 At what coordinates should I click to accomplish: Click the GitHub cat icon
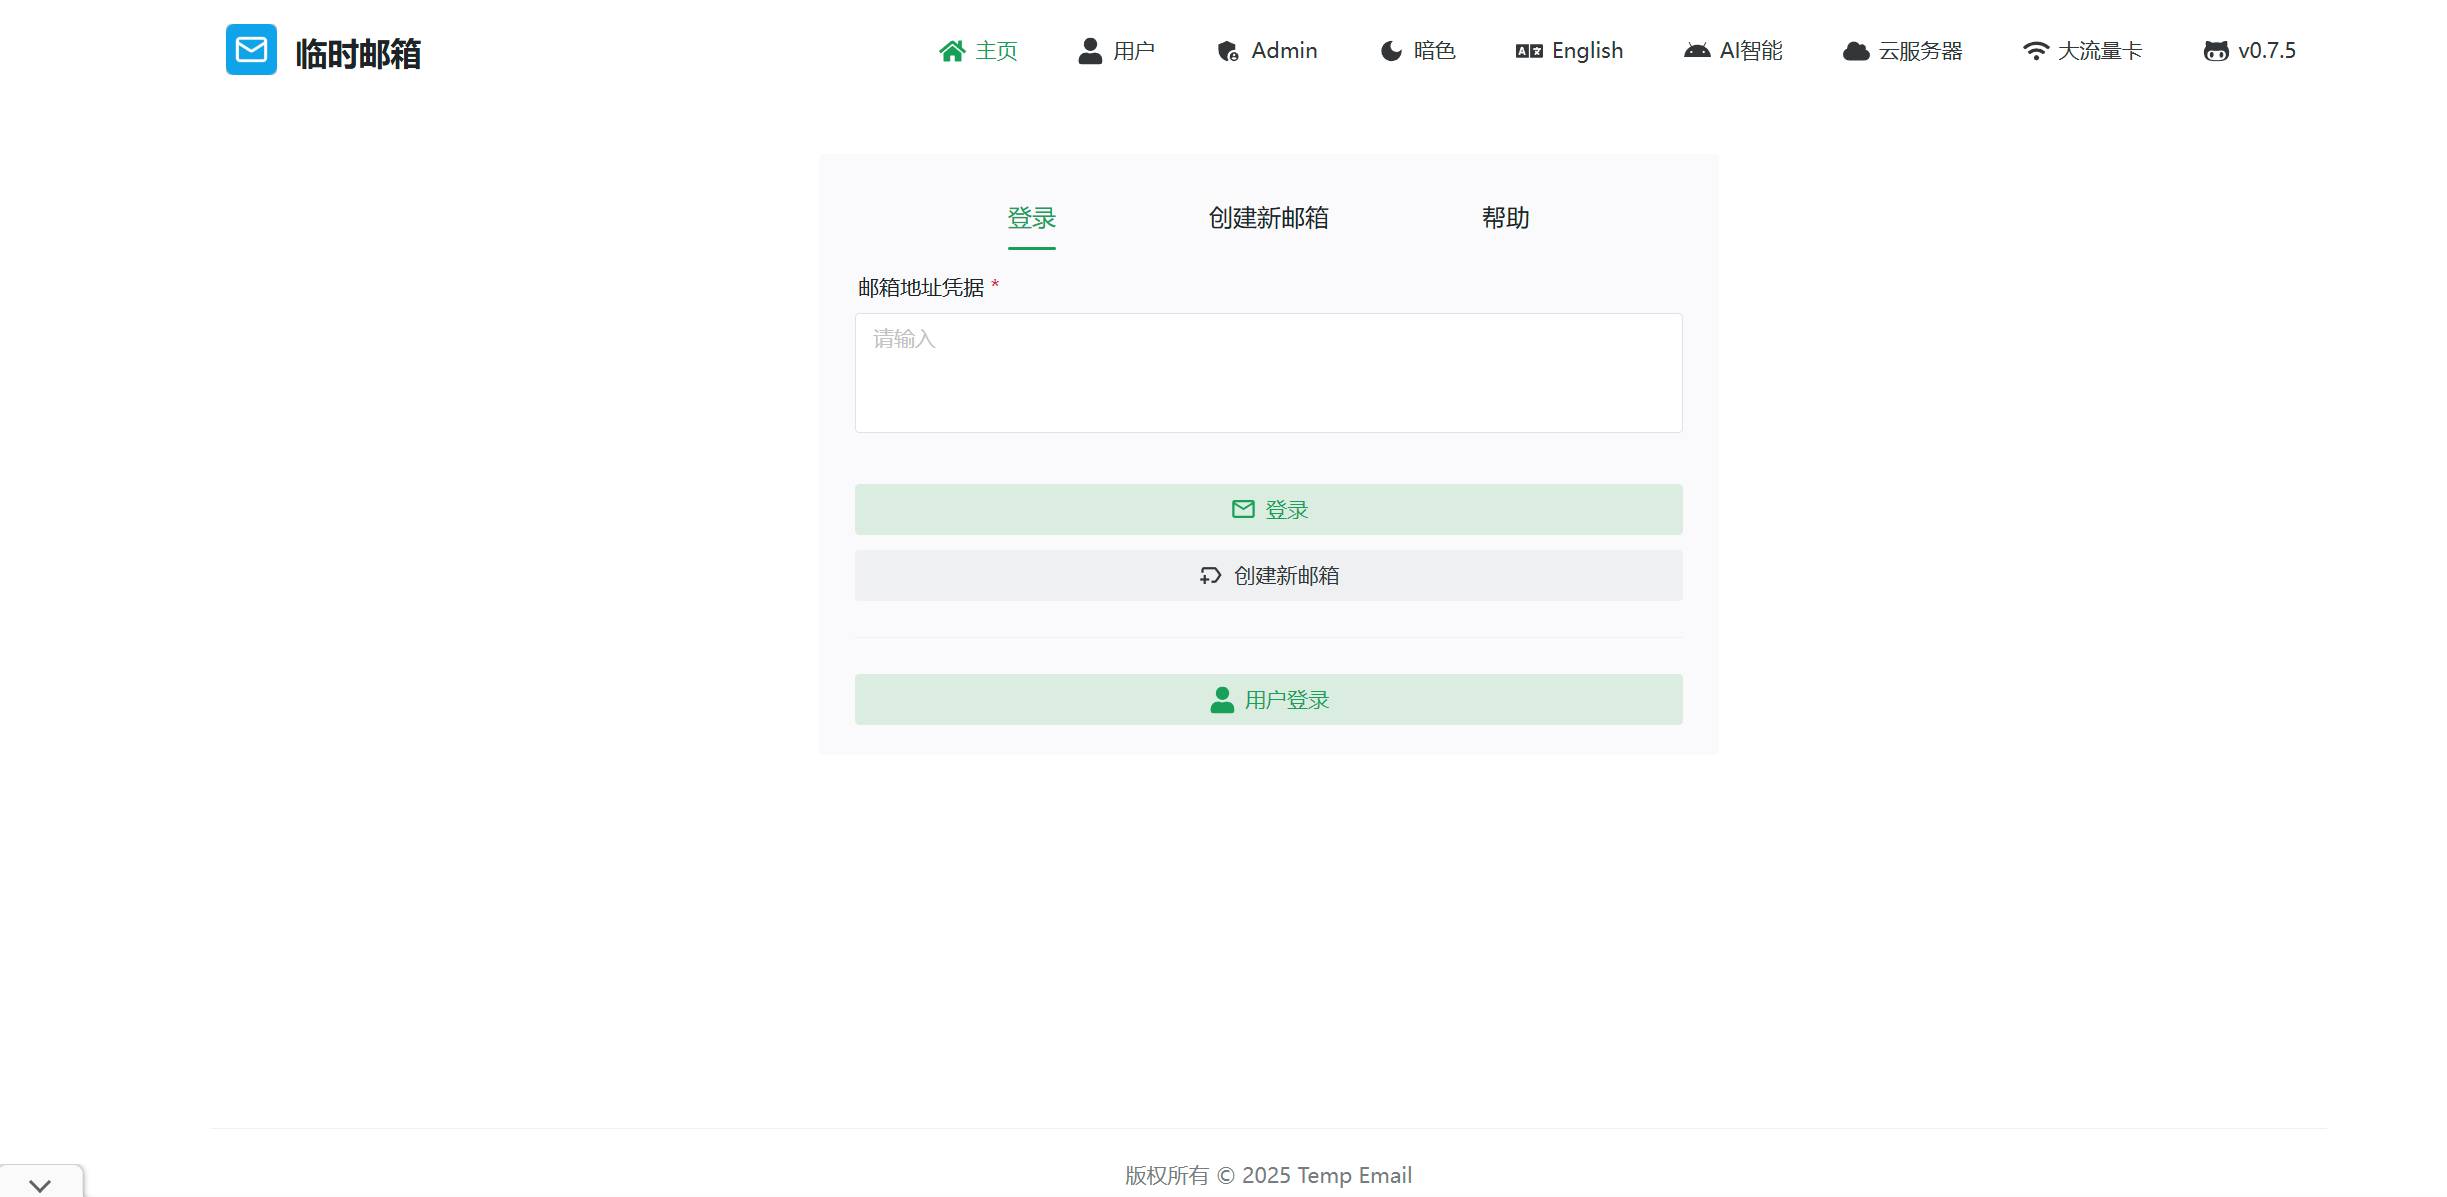2216,51
